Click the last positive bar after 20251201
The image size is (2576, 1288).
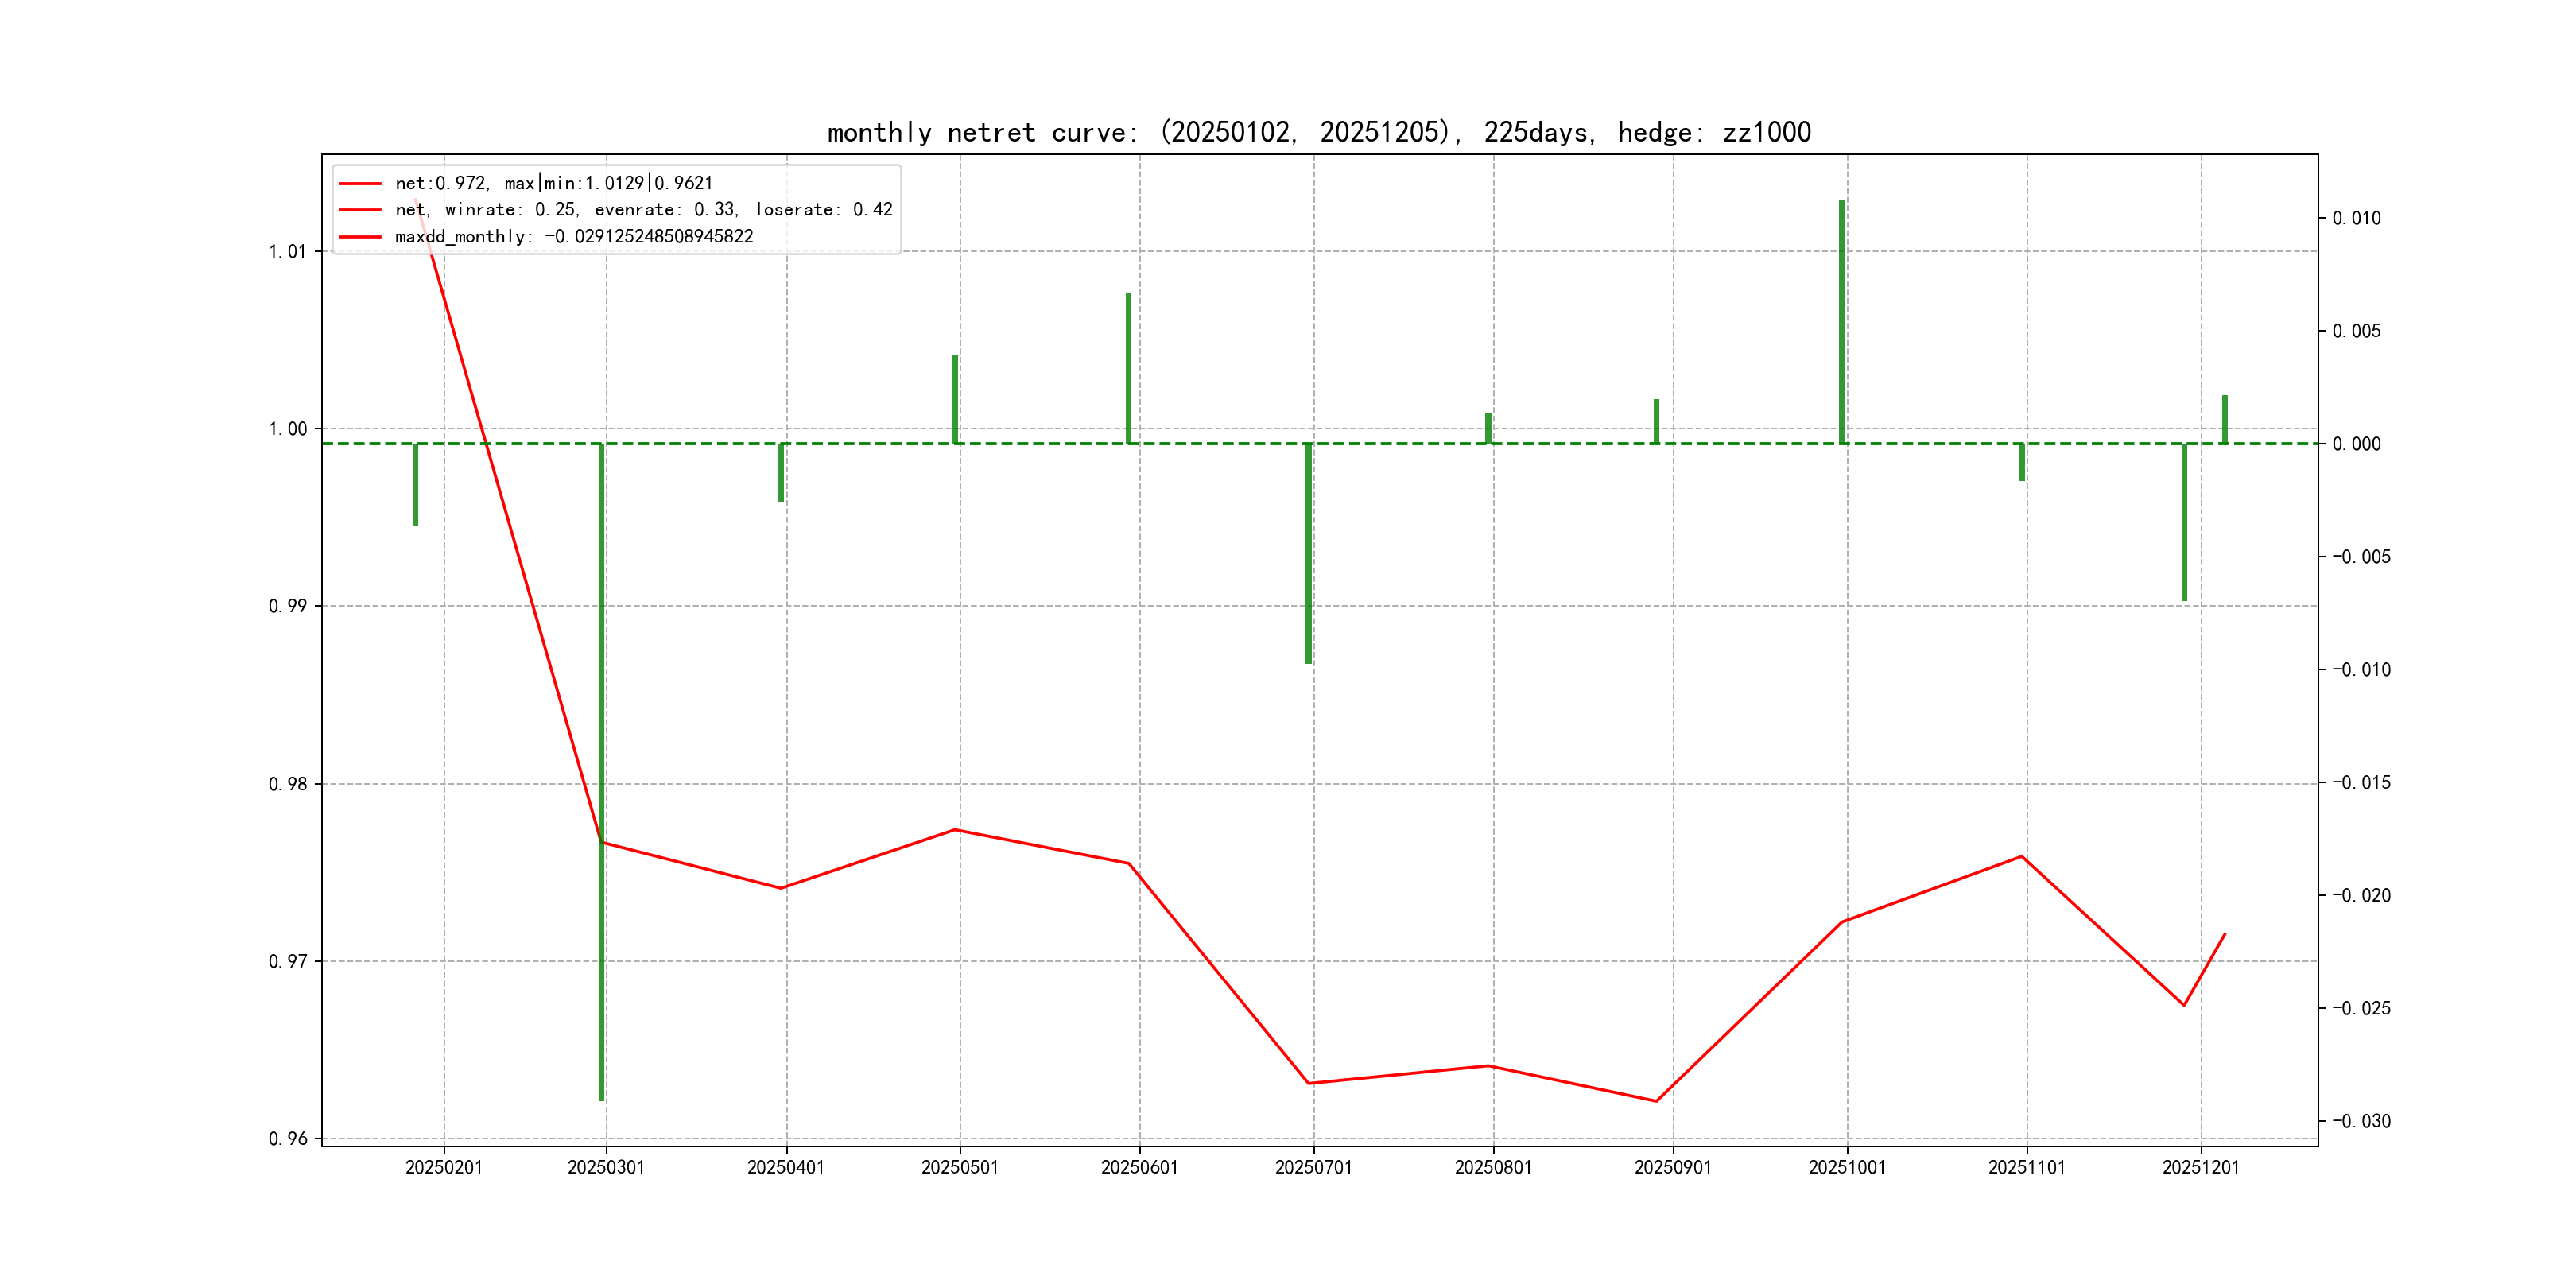click(2225, 419)
